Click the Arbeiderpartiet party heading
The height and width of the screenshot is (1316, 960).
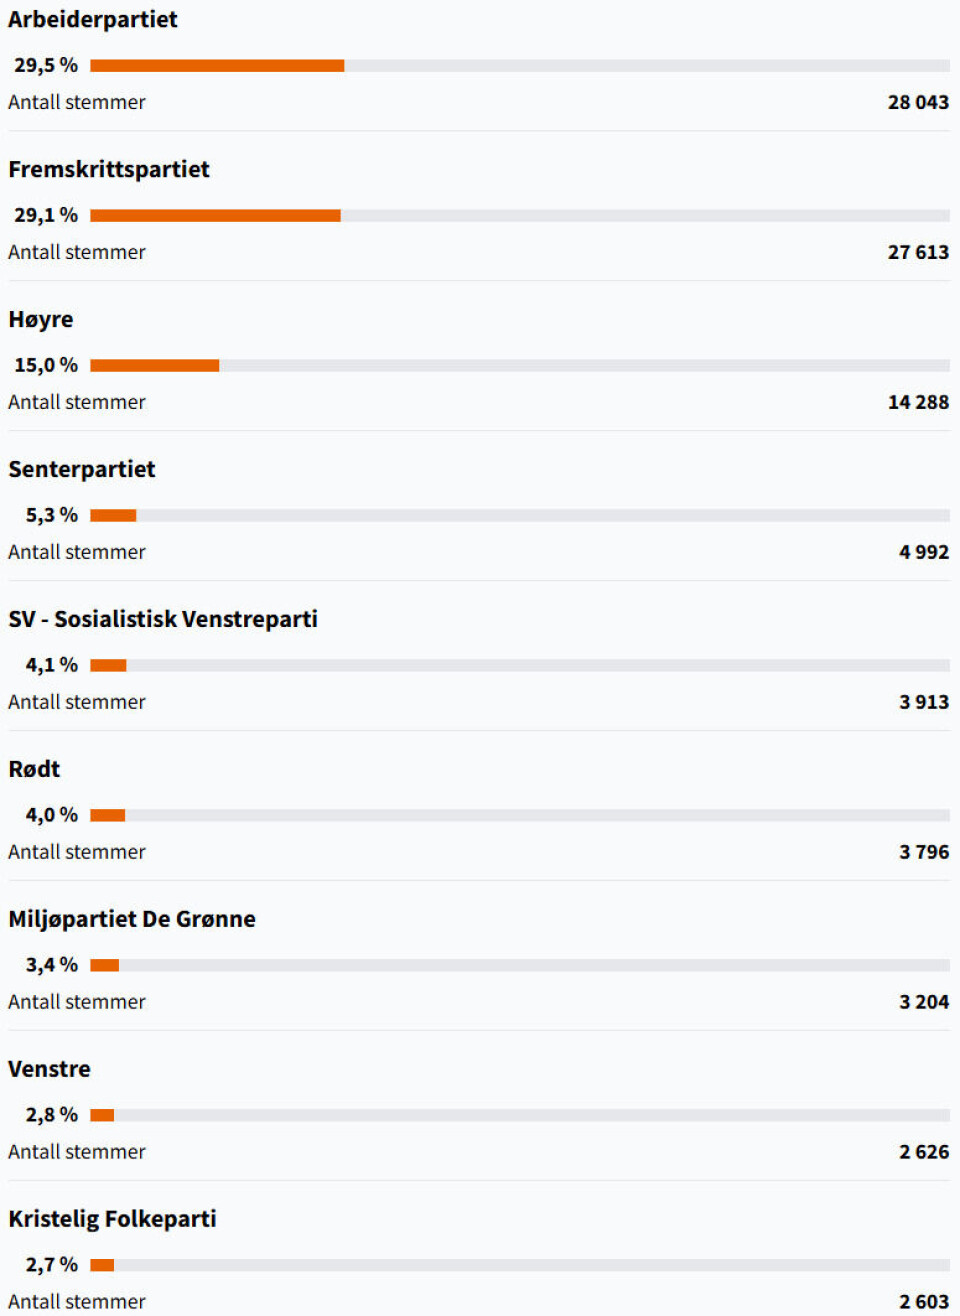click(93, 20)
